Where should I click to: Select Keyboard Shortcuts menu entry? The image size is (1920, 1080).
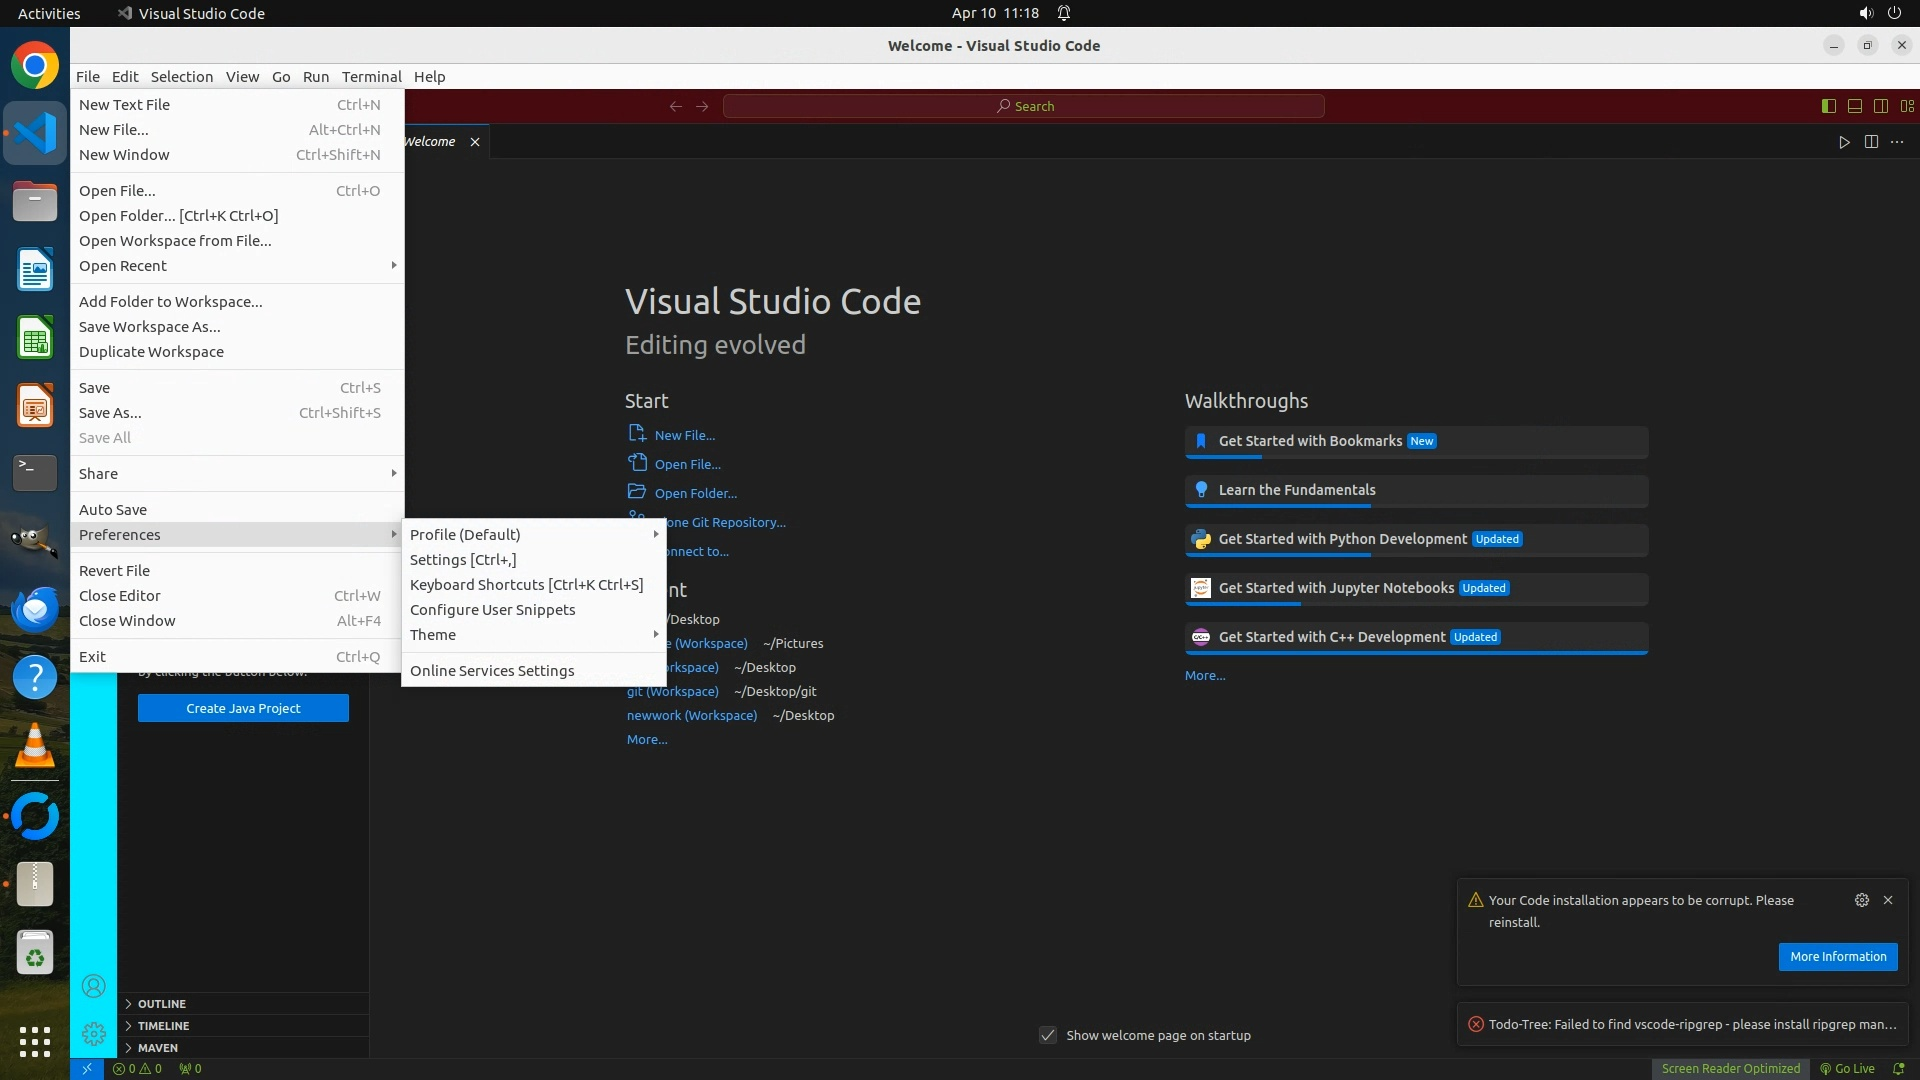(526, 585)
